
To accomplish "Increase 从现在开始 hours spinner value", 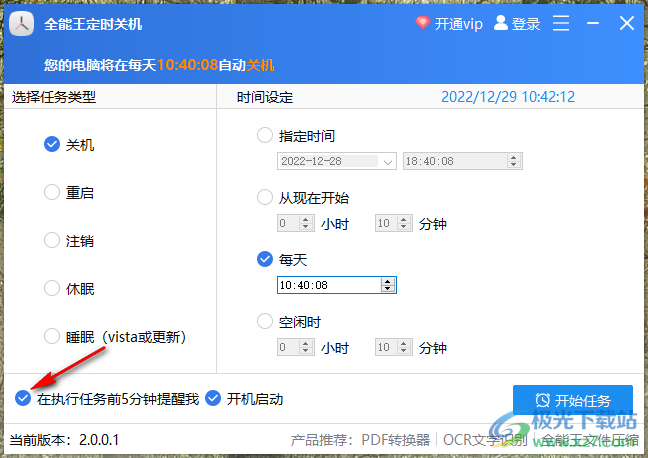I will pyautogui.click(x=305, y=219).
